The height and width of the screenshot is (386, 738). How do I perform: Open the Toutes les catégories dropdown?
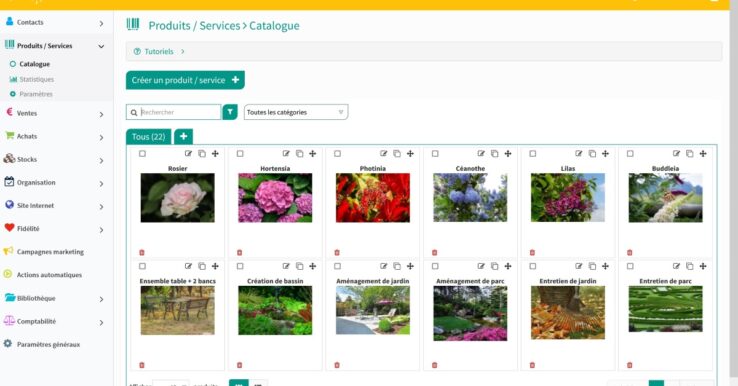(x=296, y=112)
